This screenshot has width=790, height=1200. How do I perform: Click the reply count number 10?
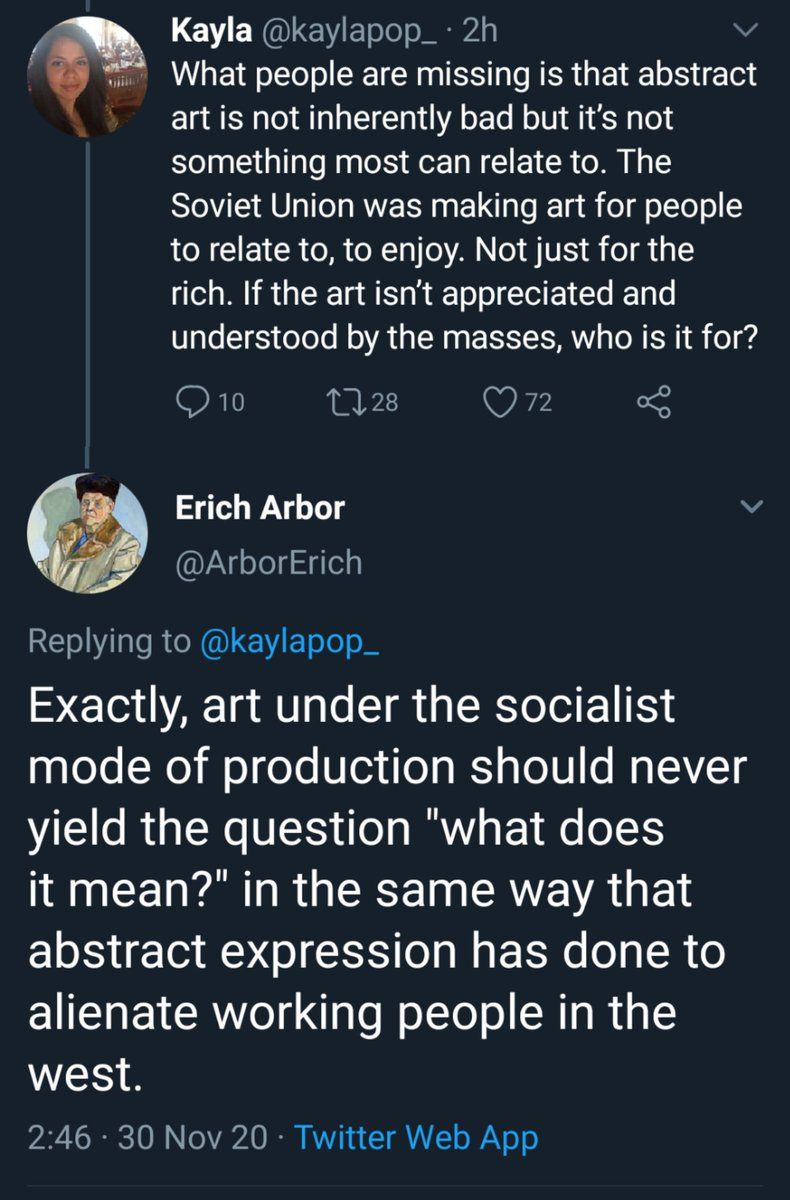[x=230, y=402]
